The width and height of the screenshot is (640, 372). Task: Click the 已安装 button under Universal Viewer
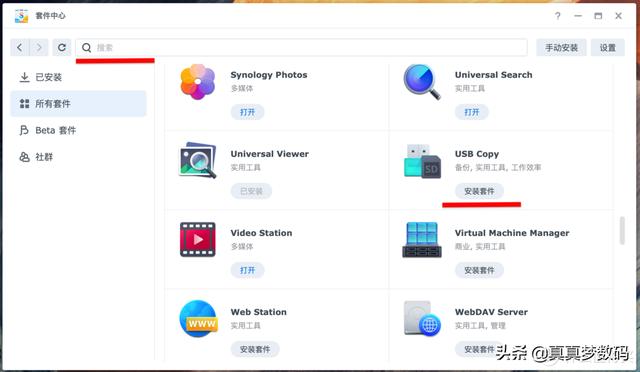251,191
